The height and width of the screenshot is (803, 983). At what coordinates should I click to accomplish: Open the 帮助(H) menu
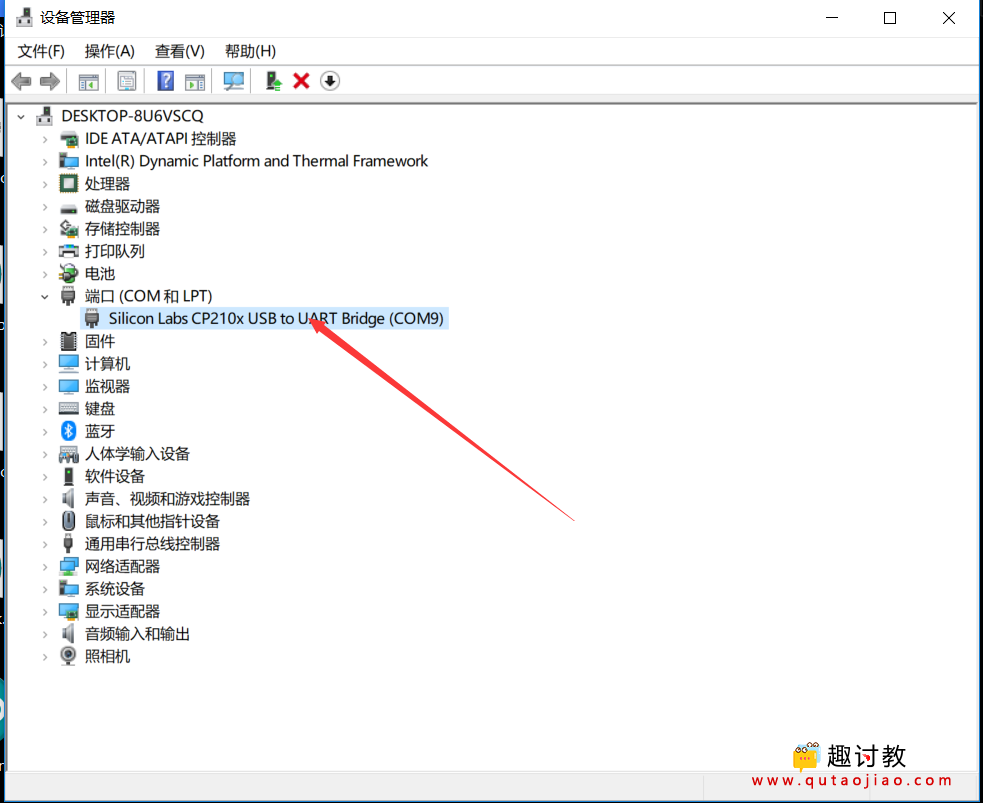[x=250, y=51]
